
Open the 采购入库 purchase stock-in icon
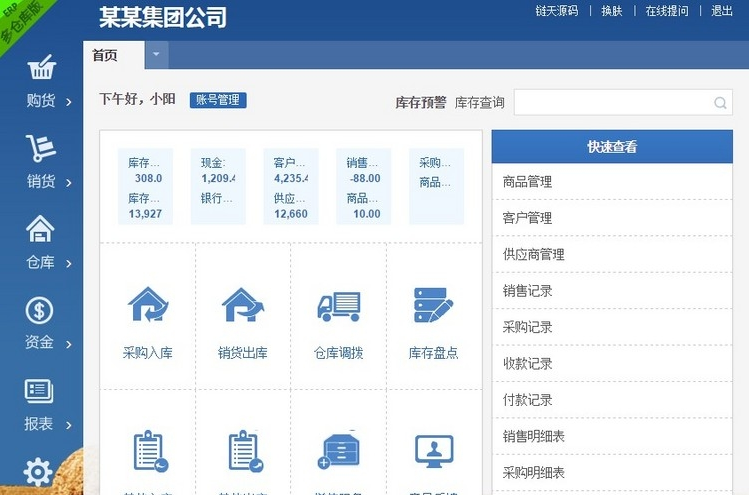click(x=148, y=306)
